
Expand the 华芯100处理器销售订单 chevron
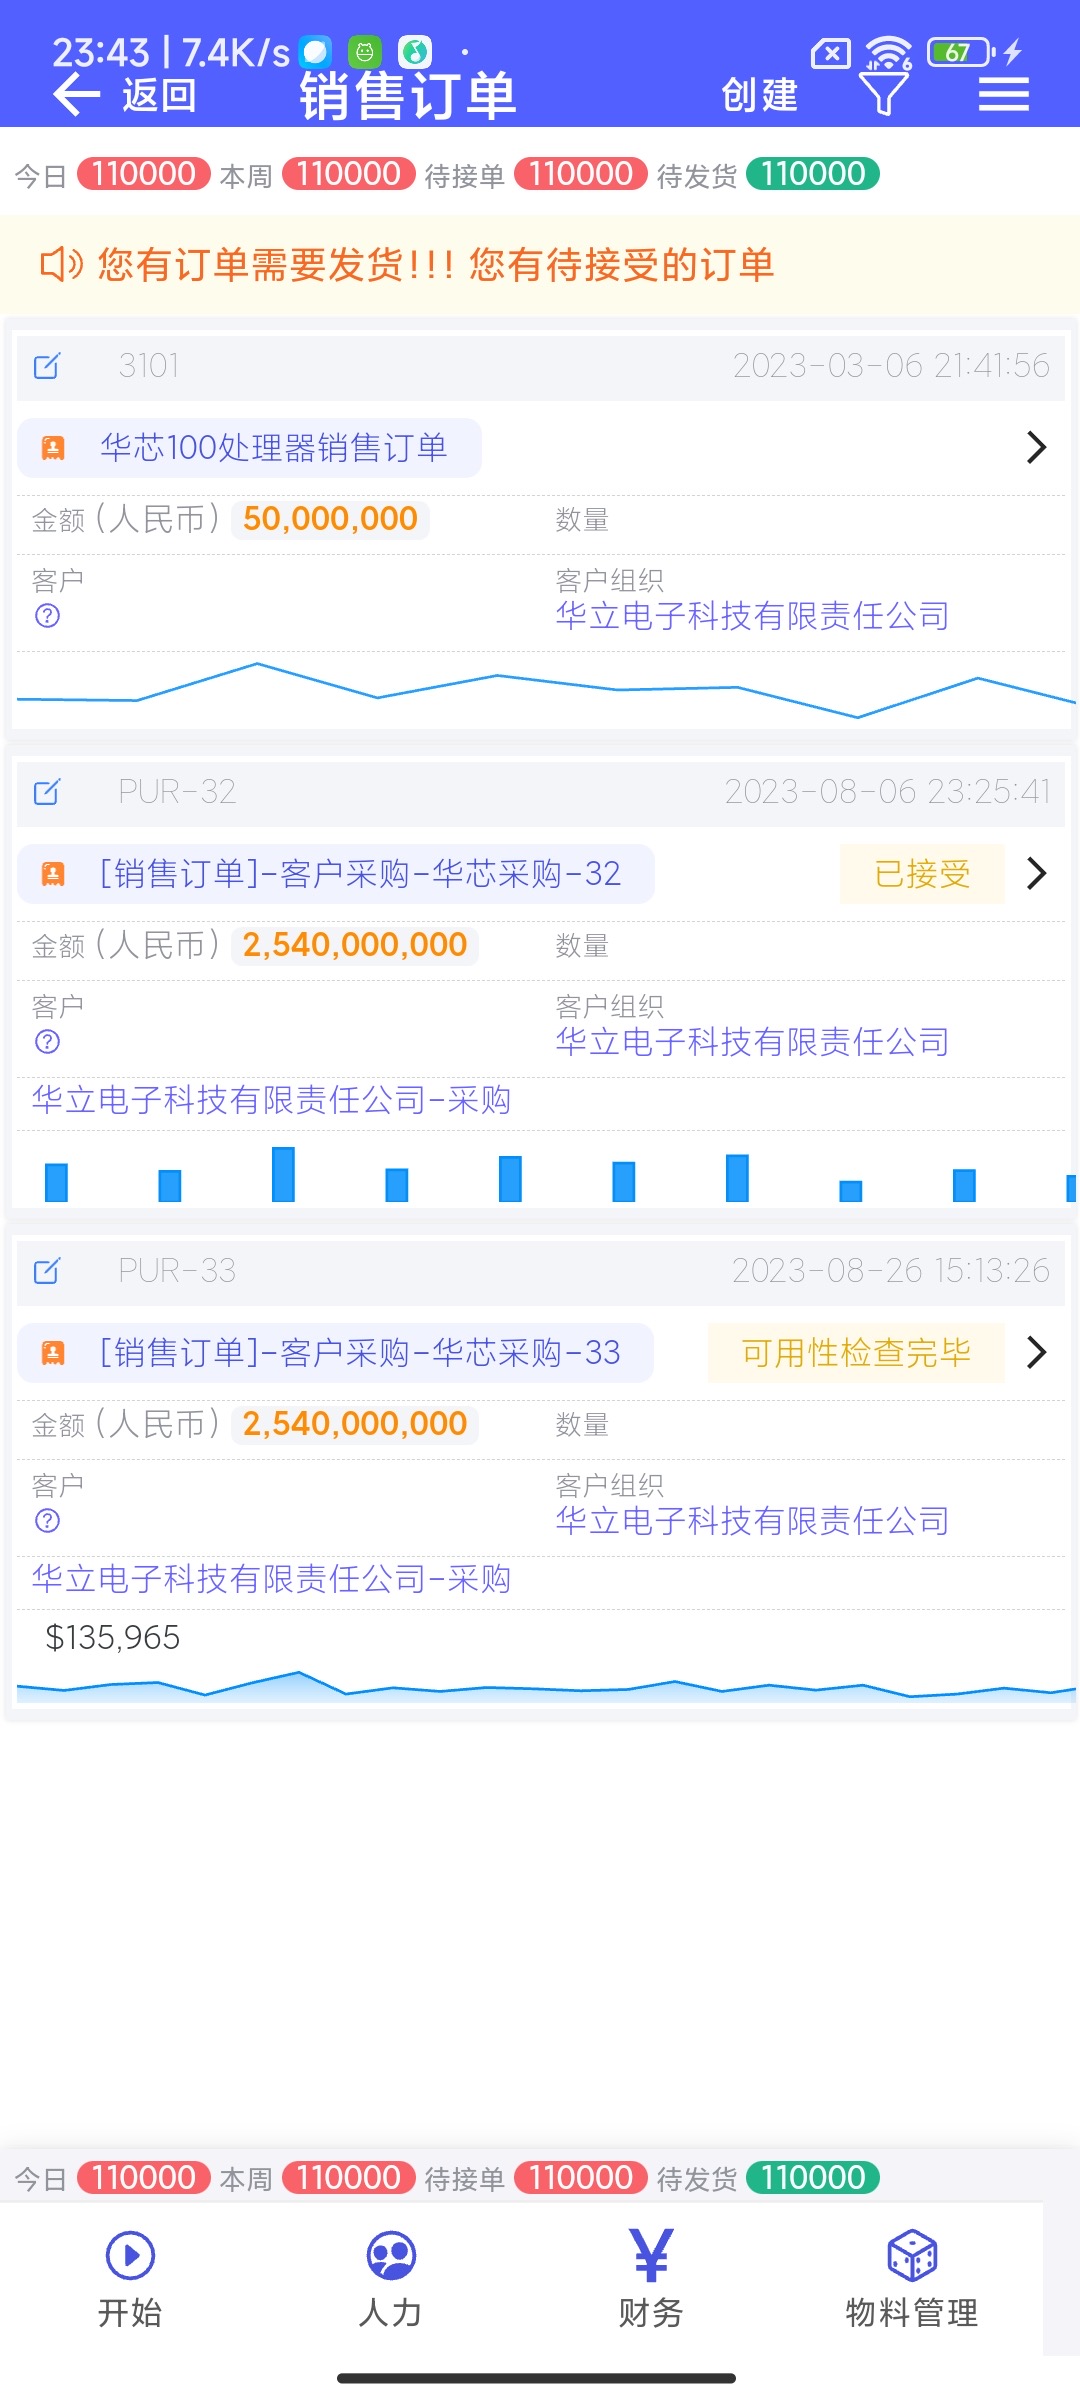(x=1036, y=447)
